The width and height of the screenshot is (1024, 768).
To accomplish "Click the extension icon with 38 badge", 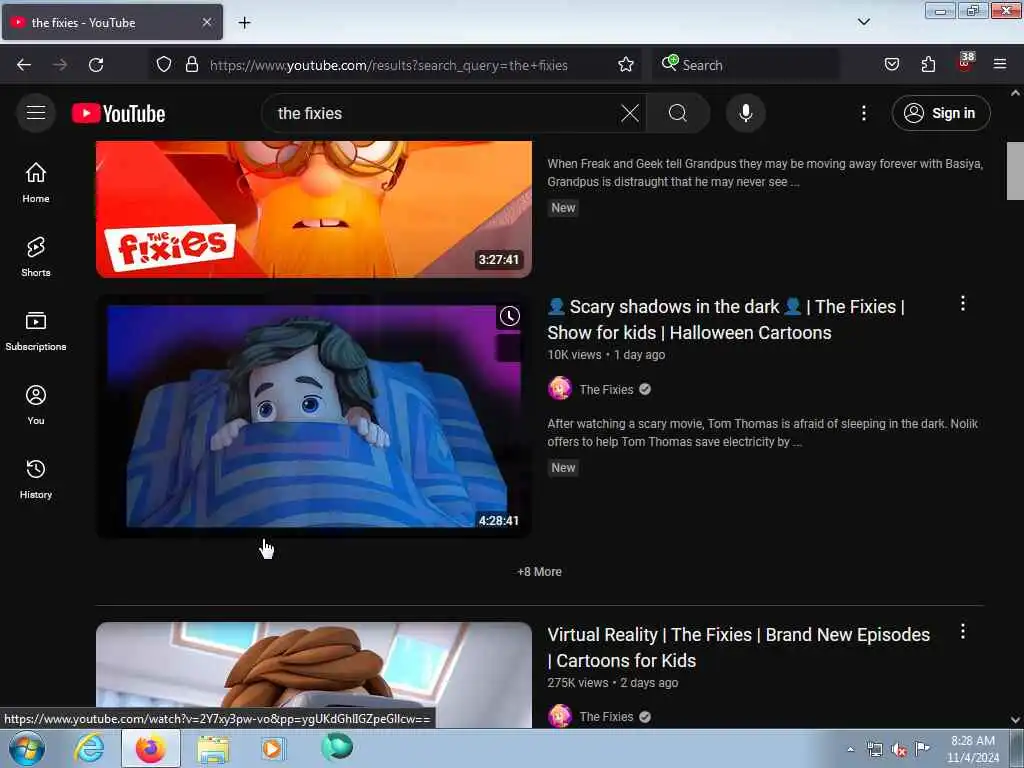I will pos(965,63).
